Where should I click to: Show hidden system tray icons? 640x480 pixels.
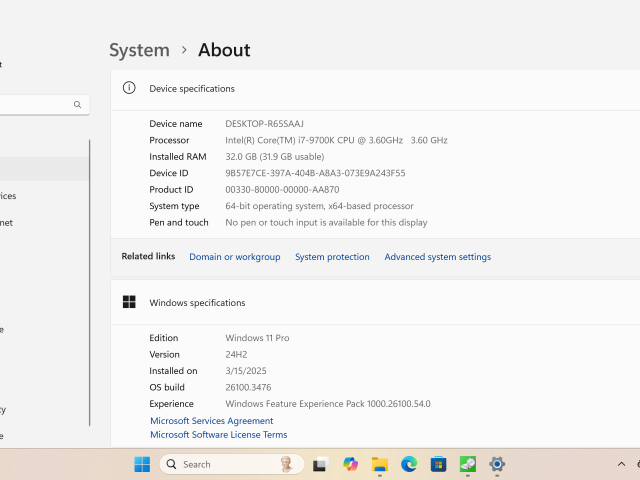621,464
